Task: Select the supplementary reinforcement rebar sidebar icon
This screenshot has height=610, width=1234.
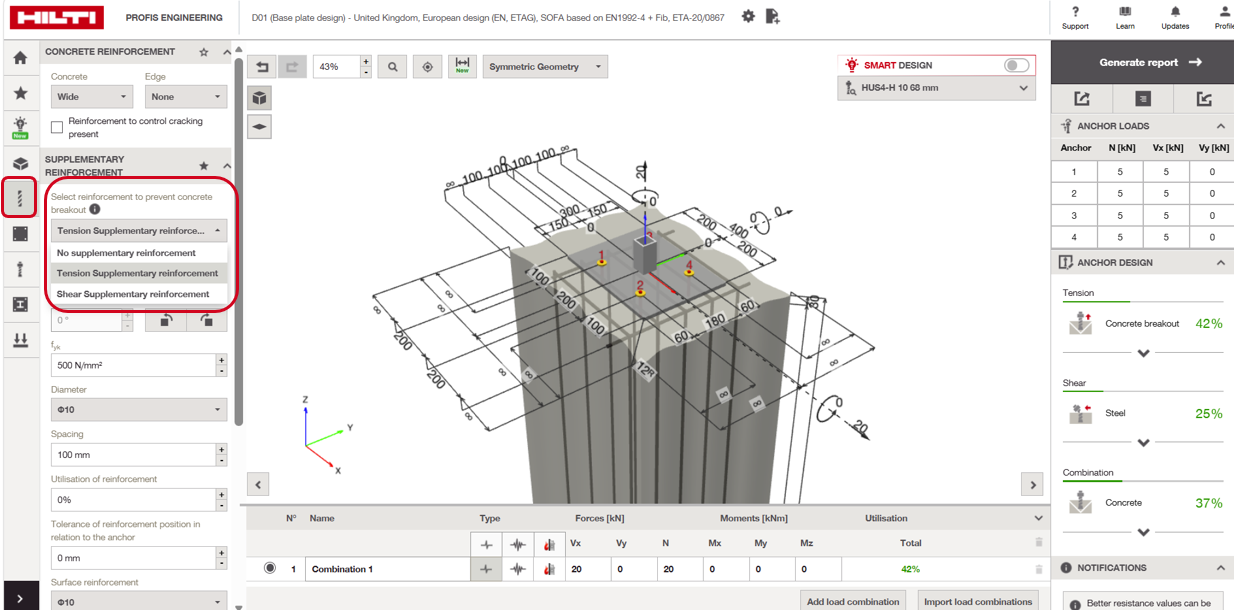Action: click(19, 197)
